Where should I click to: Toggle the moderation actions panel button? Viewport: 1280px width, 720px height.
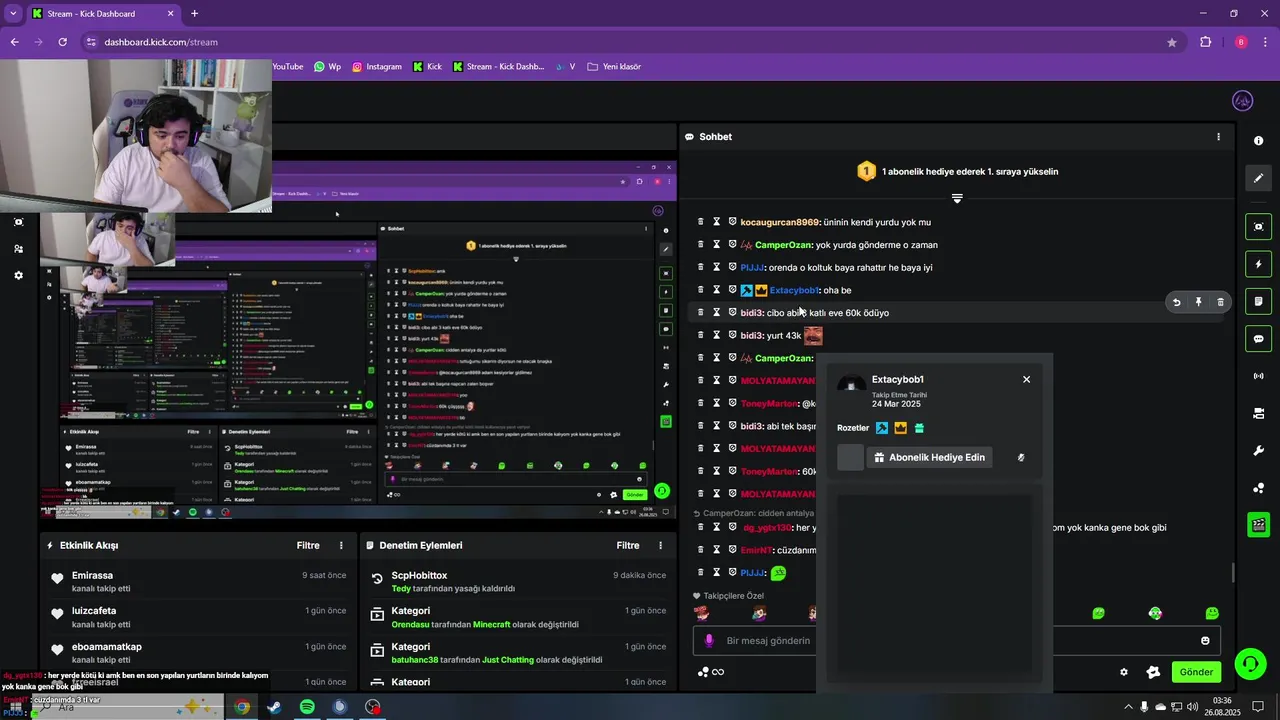pos(1258,301)
